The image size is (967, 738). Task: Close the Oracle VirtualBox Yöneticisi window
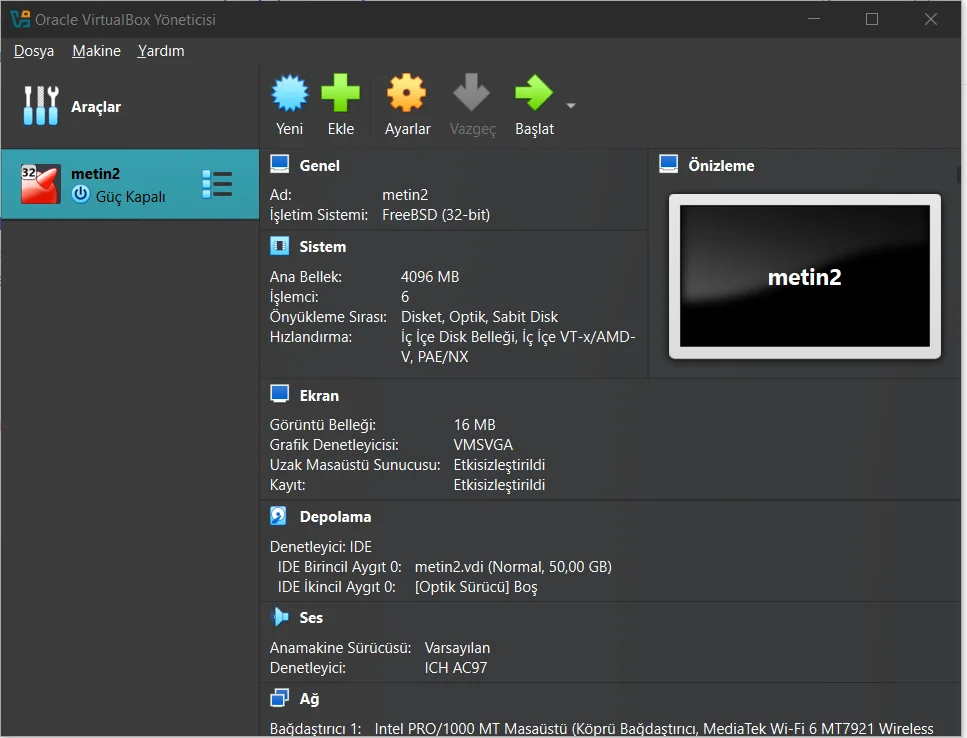931,19
